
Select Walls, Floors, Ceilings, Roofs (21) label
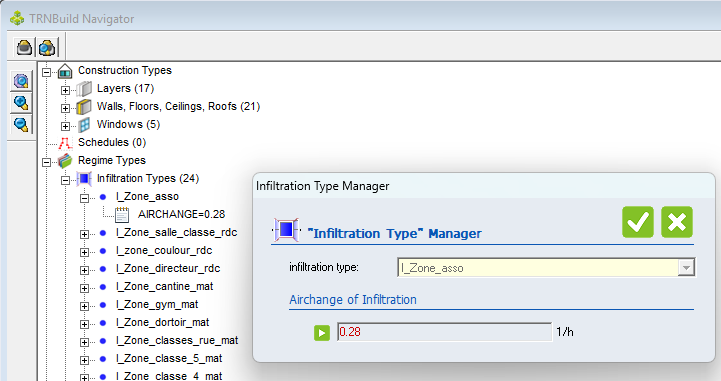[178, 106]
